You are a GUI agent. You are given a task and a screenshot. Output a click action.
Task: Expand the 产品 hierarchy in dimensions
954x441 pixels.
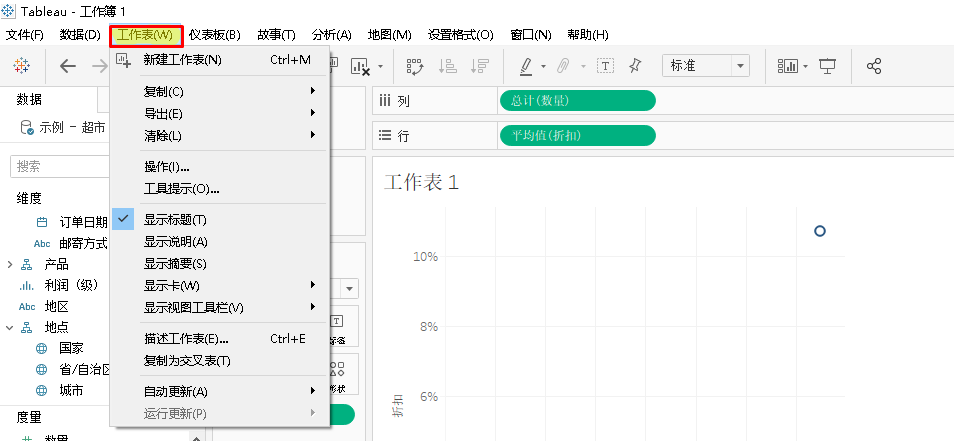click(x=10, y=264)
